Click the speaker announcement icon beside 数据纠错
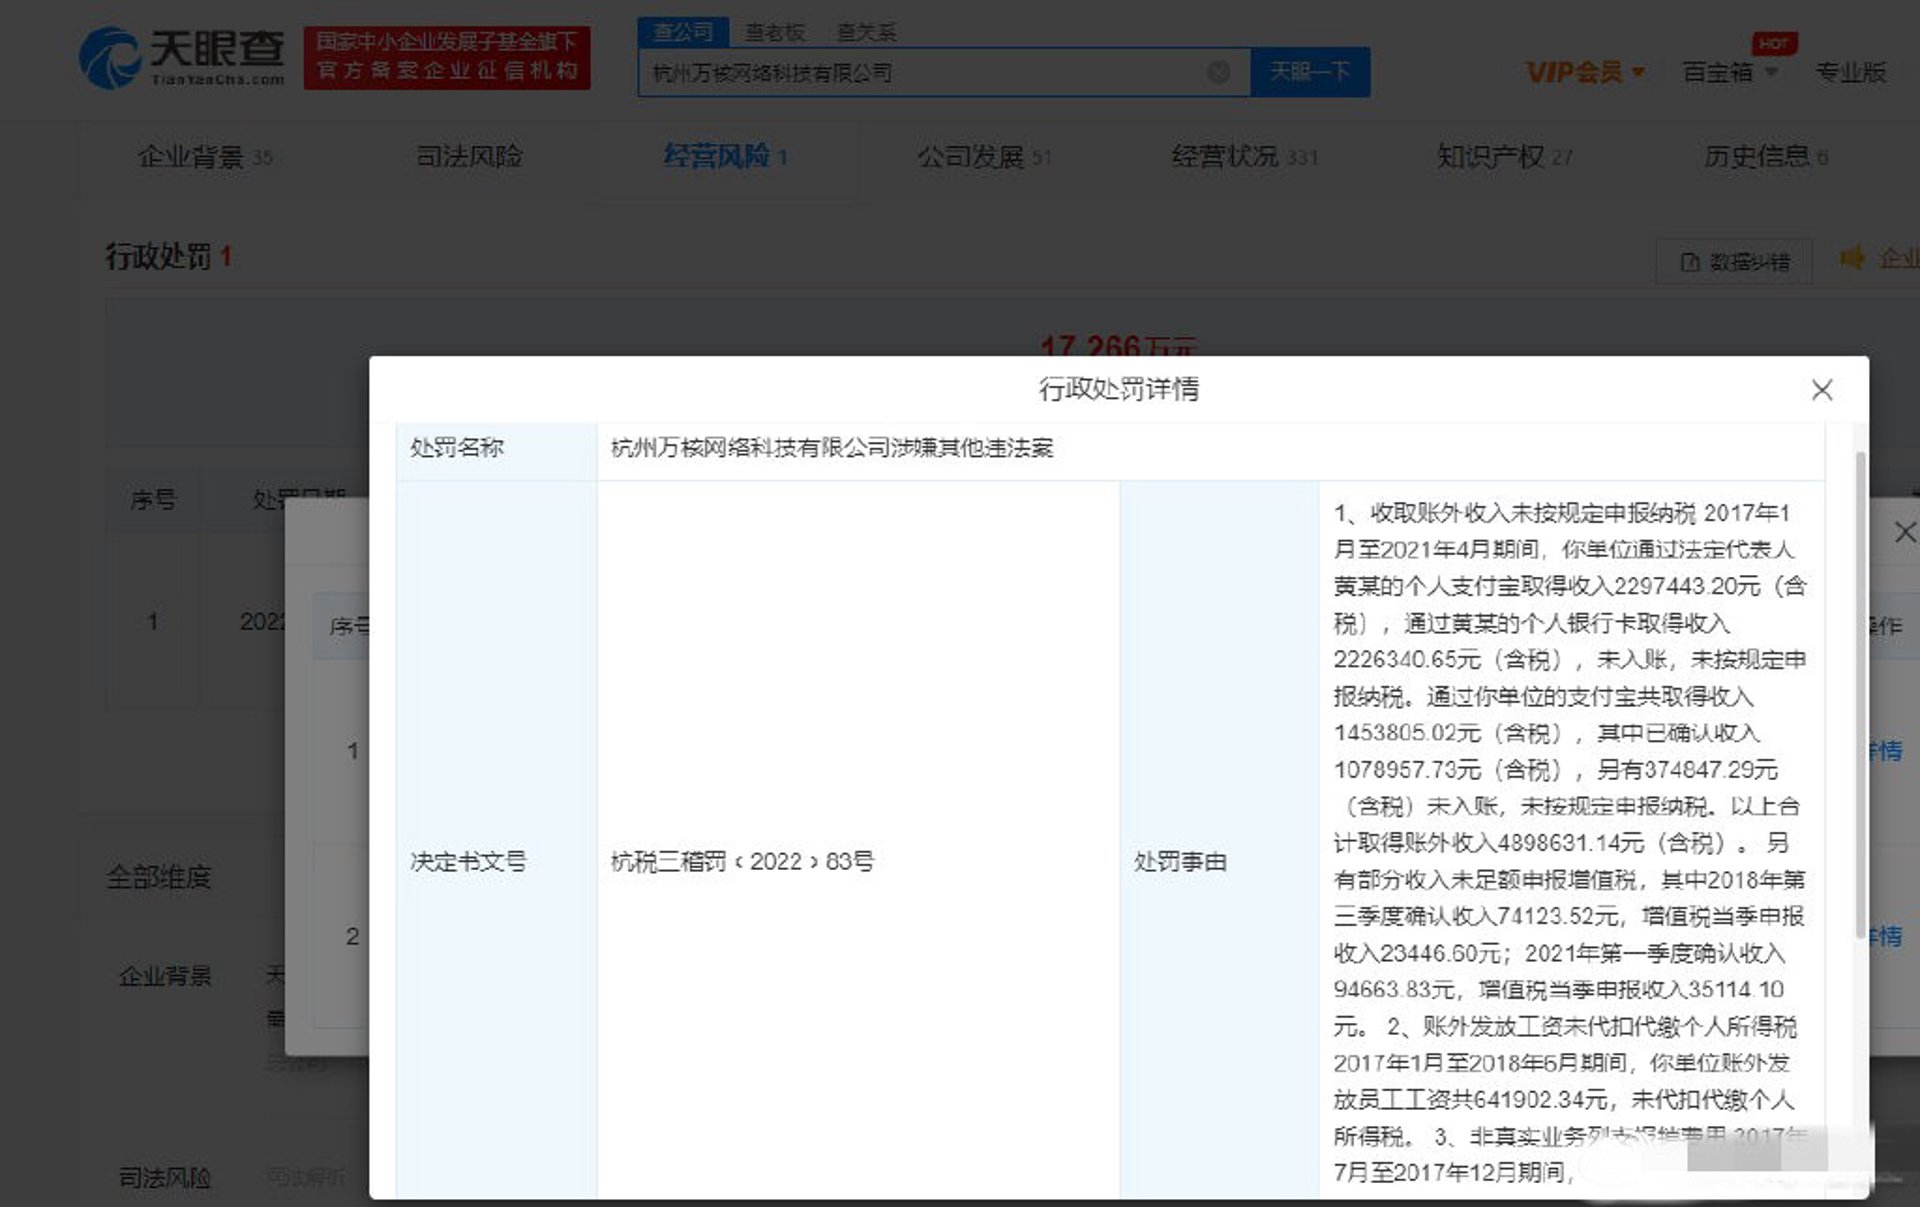 pos(1852,258)
